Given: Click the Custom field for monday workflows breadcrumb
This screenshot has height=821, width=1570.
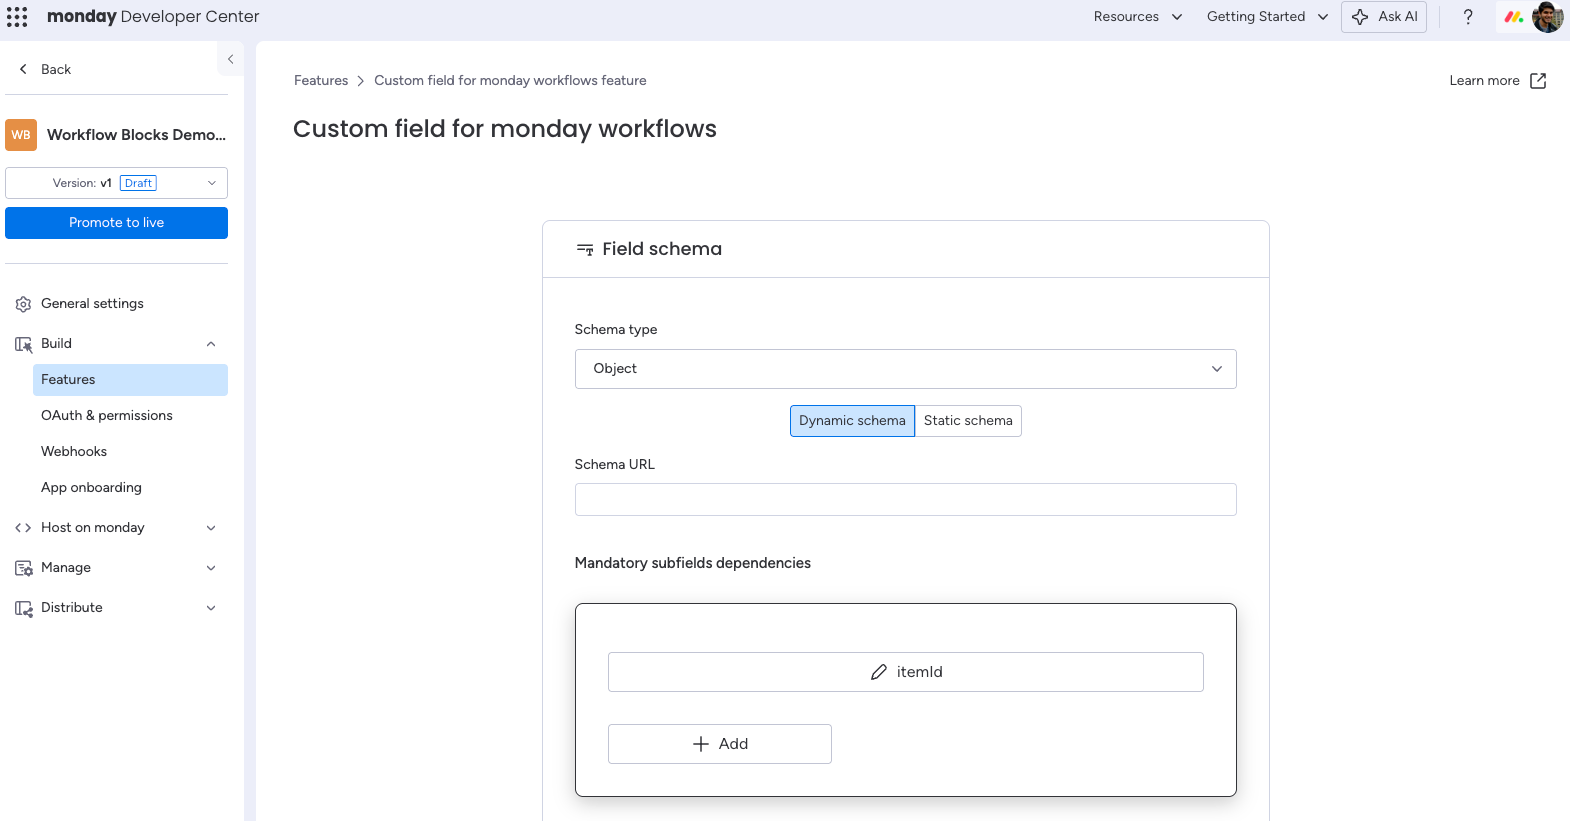Looking at the screenshot, I should (x=510, y=81).
